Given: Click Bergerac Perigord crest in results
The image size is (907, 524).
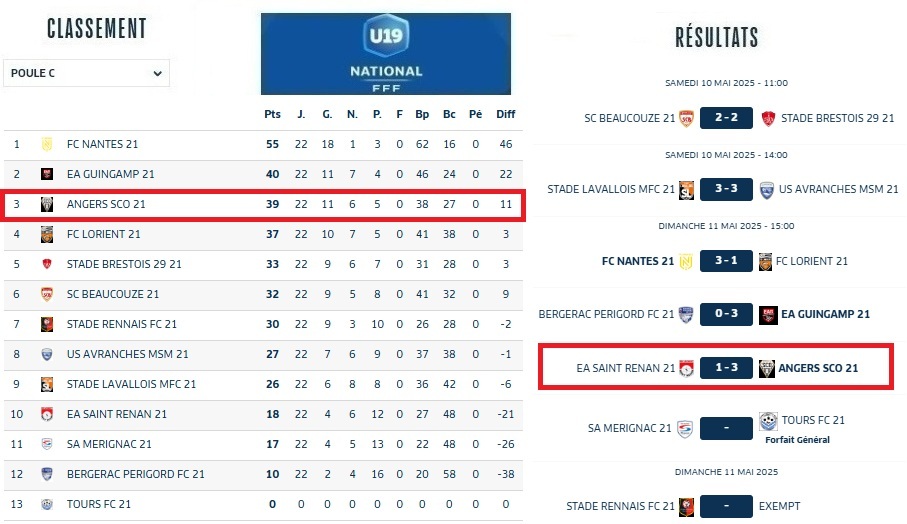Looking at the screenshot, I should coord(686,314).
